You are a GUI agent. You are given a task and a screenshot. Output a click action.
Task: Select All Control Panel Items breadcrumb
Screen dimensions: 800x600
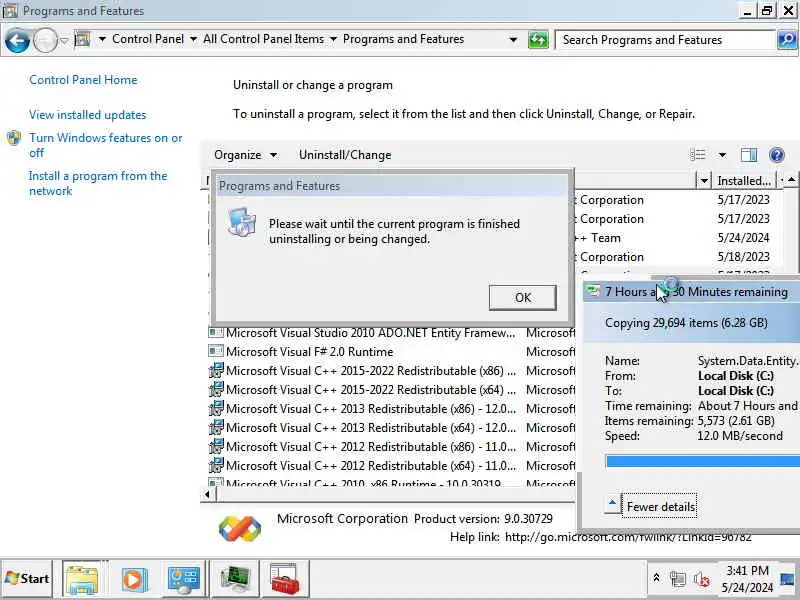(x=263, y=39)
